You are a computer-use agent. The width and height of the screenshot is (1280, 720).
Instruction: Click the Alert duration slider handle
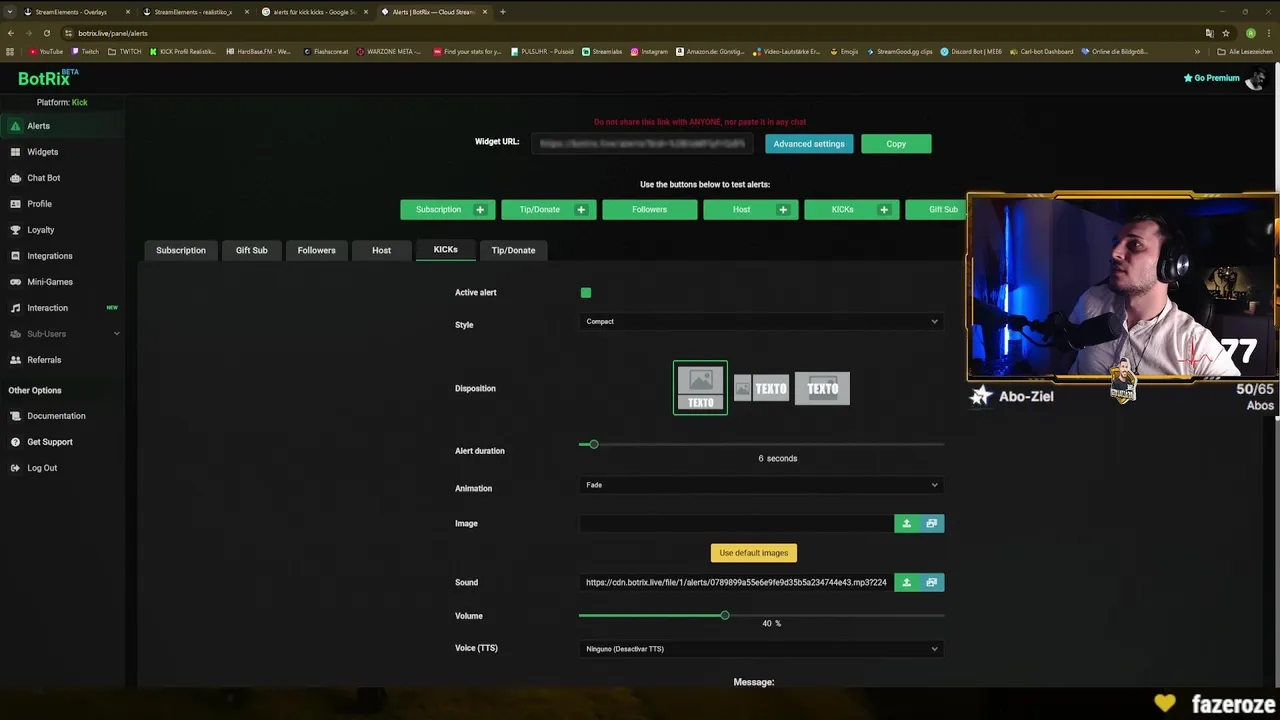[x=593, y=444]
